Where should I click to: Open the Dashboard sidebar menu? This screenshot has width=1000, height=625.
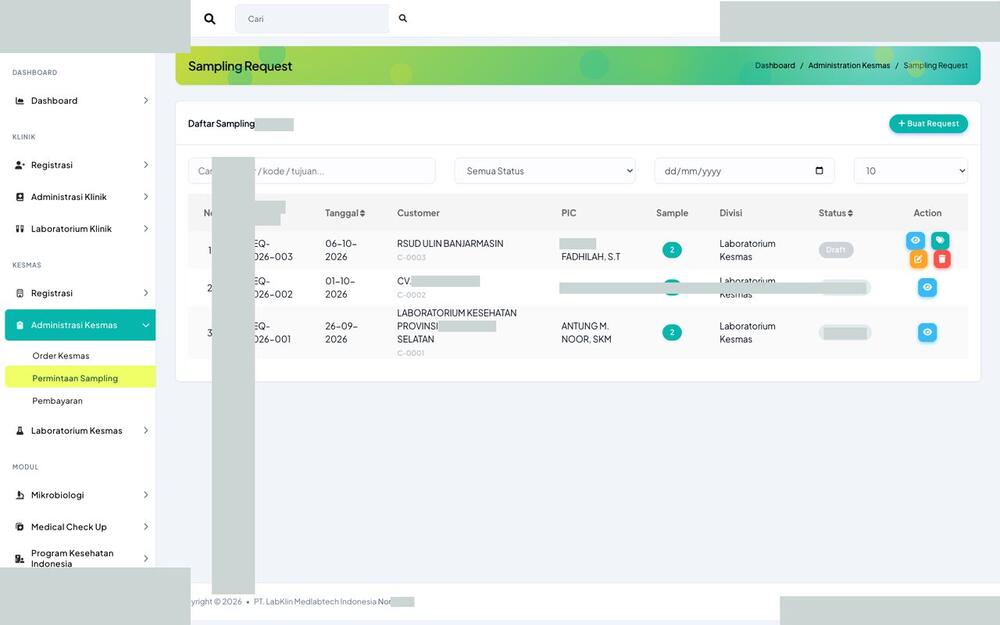coord(80,101)
